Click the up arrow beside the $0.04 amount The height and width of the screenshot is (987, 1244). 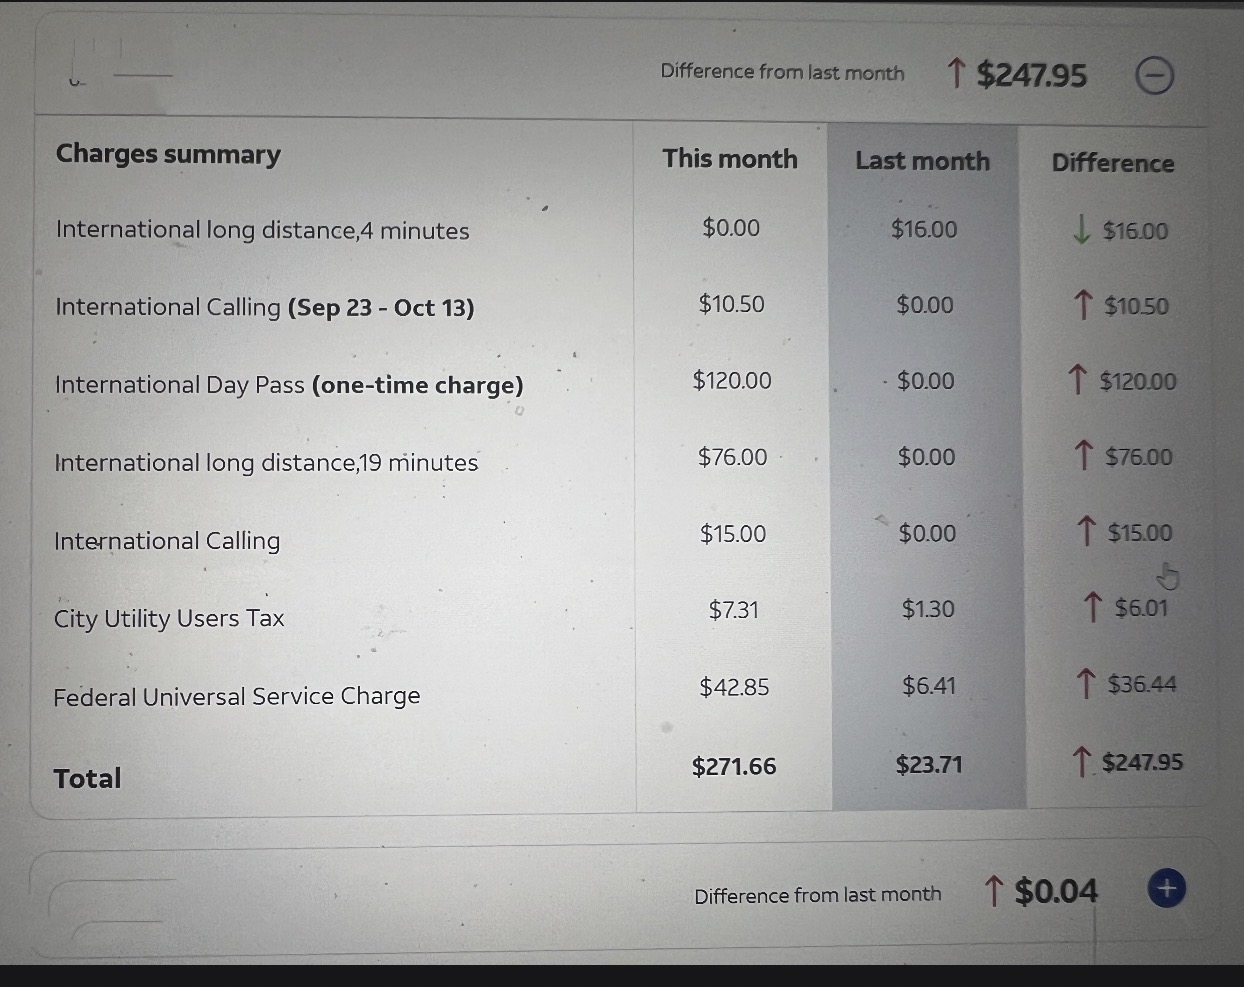993,890
